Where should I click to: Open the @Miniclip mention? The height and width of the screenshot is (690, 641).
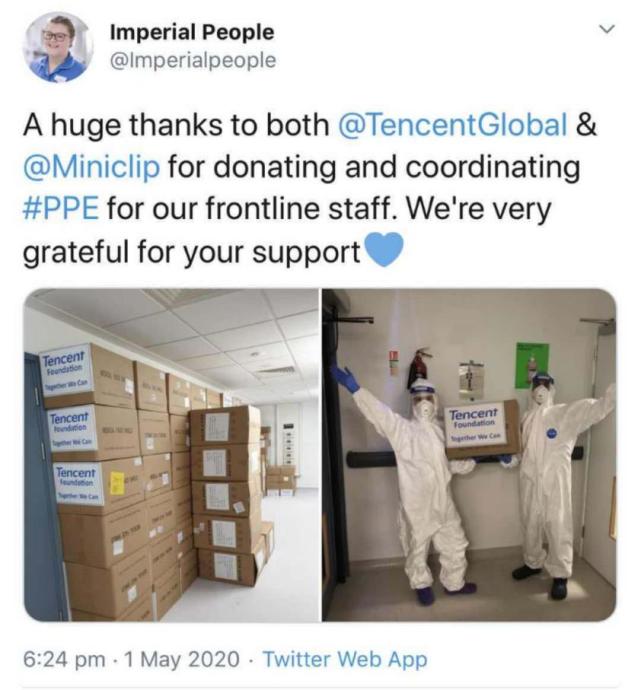(92, 167)
